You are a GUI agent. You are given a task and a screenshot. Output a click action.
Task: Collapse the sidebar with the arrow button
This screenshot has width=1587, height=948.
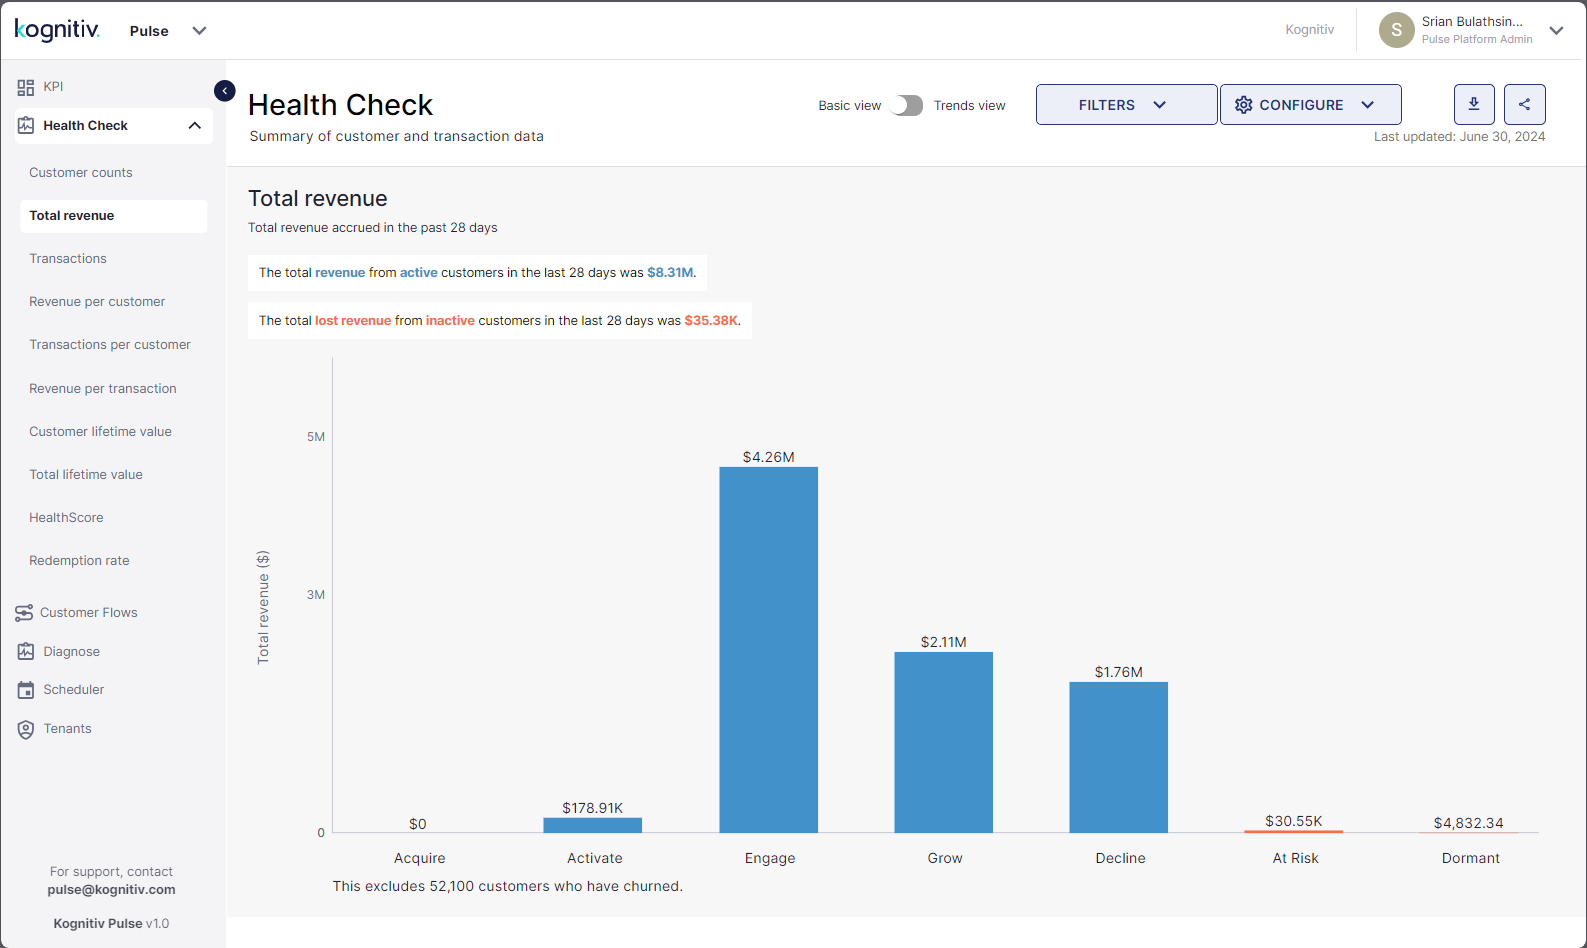pyautogui.click(x=225, y=91)
